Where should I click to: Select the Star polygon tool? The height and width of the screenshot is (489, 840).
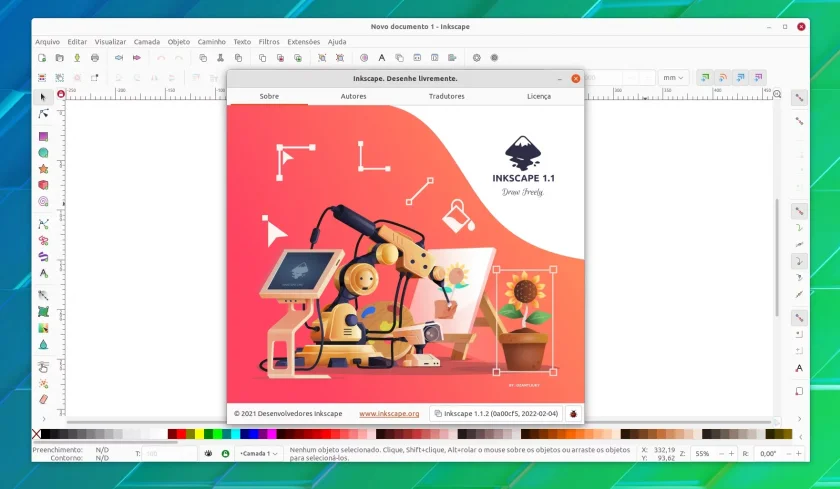click(x=43, y=169)
